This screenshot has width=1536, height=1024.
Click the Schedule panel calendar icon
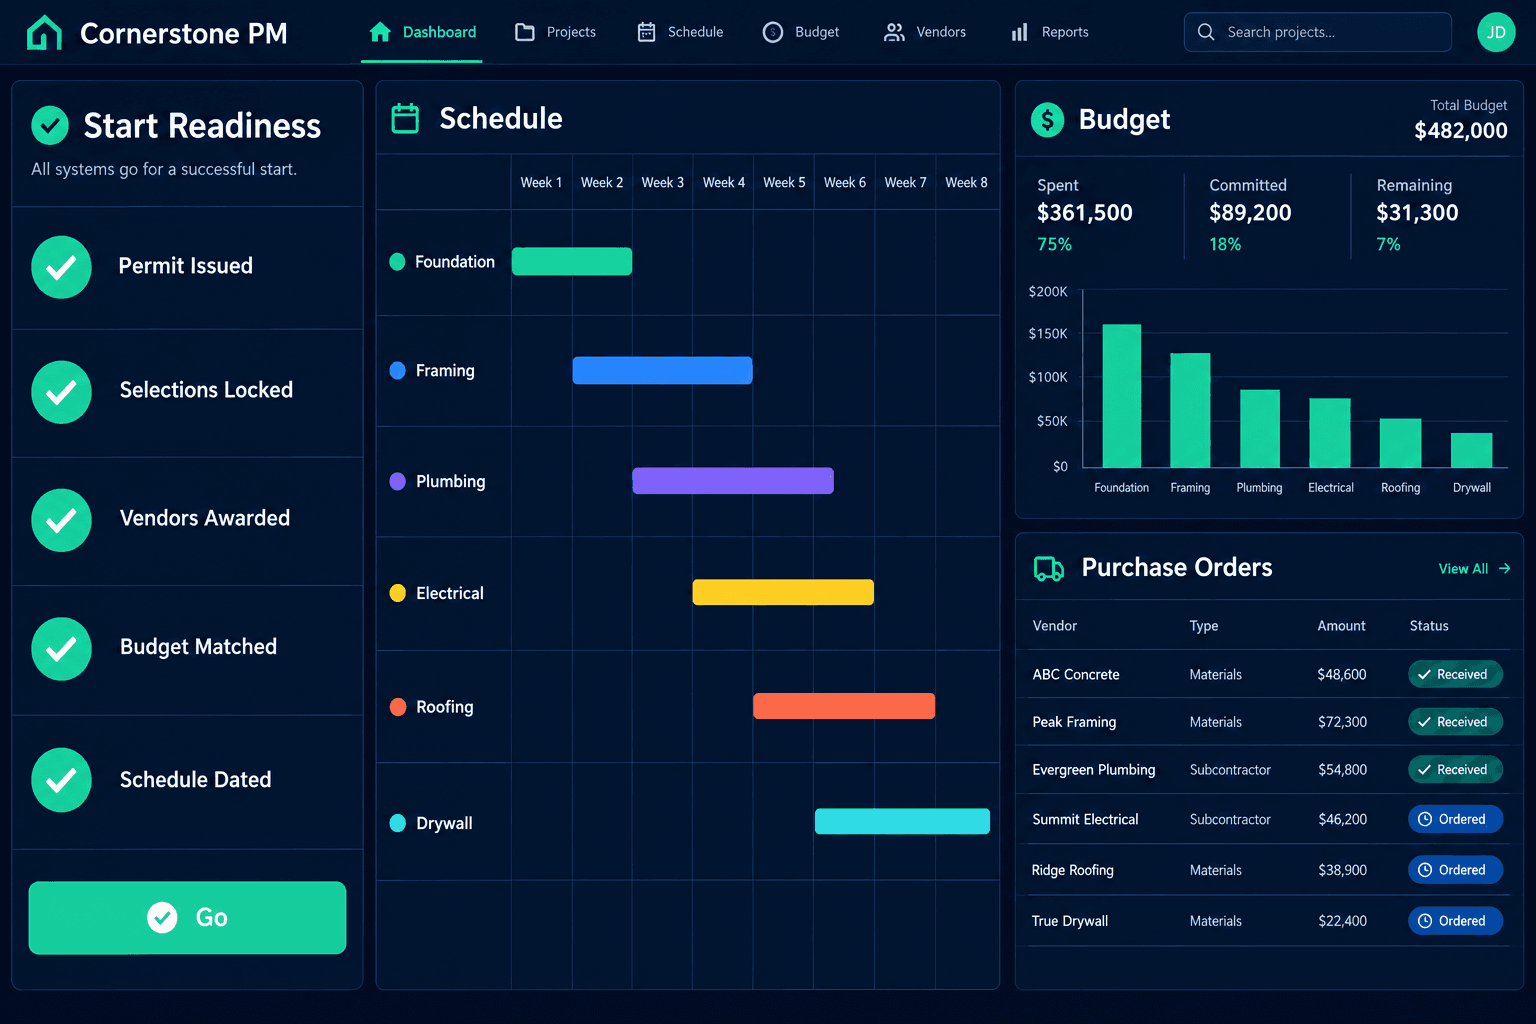405,118
